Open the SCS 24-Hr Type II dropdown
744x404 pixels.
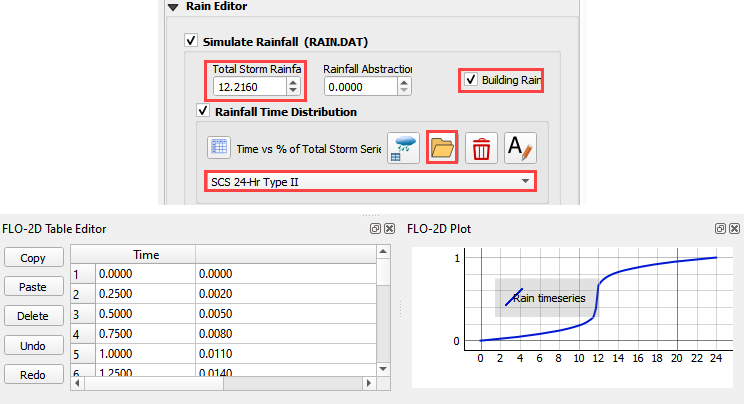pos(369,181)
